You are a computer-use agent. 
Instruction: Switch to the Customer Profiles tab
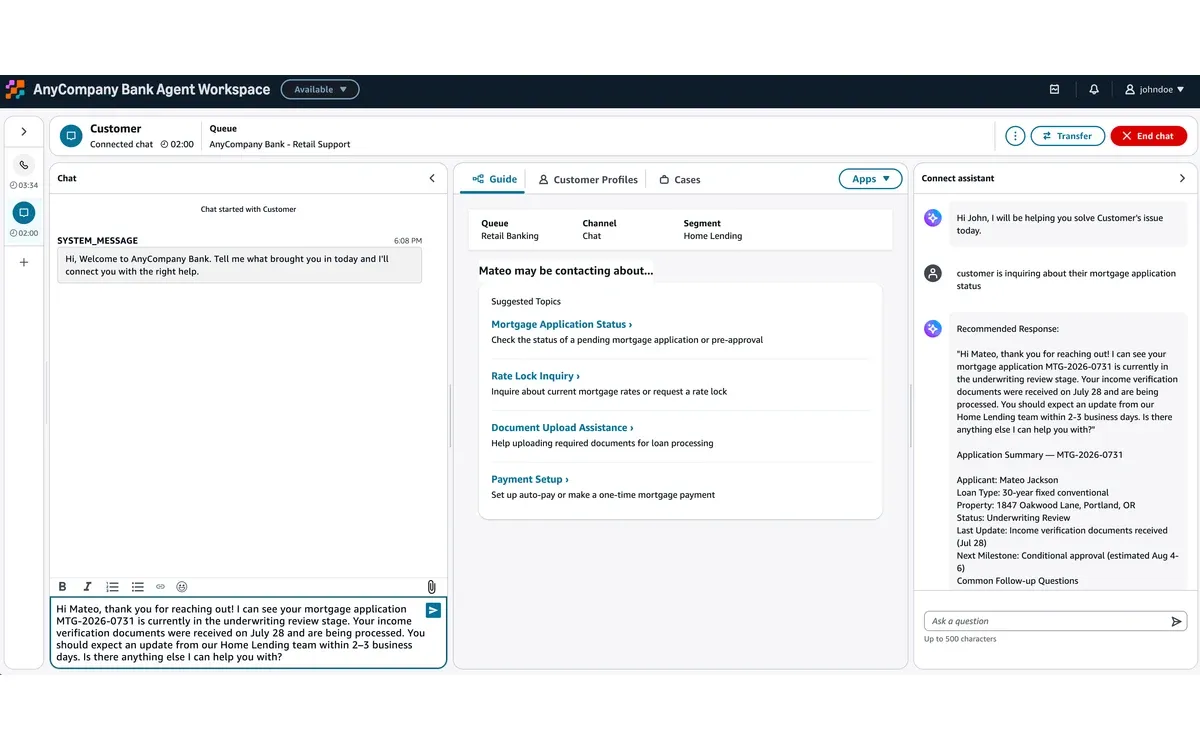pyautogui.click(x=588, y=180)
